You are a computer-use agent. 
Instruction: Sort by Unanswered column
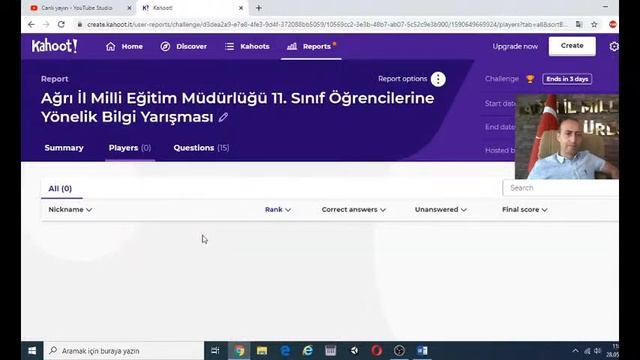(440, 209)
